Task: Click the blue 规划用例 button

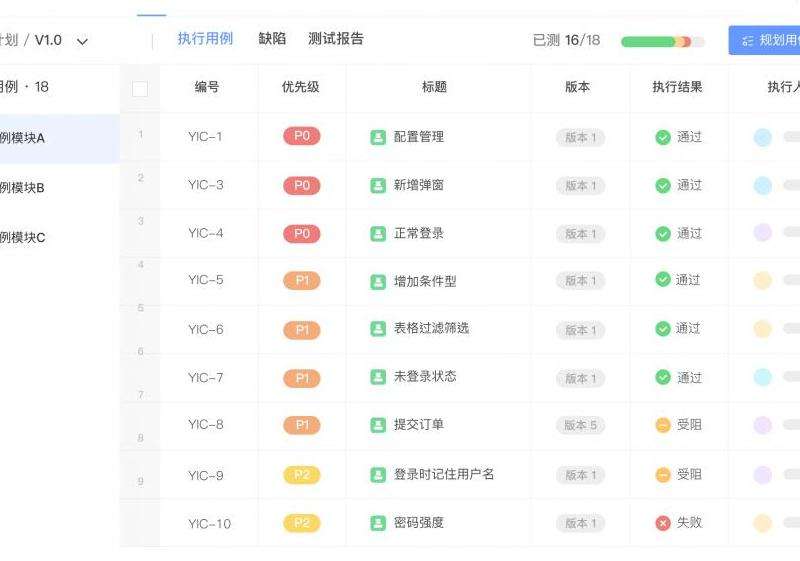Action: click(764, 40)
